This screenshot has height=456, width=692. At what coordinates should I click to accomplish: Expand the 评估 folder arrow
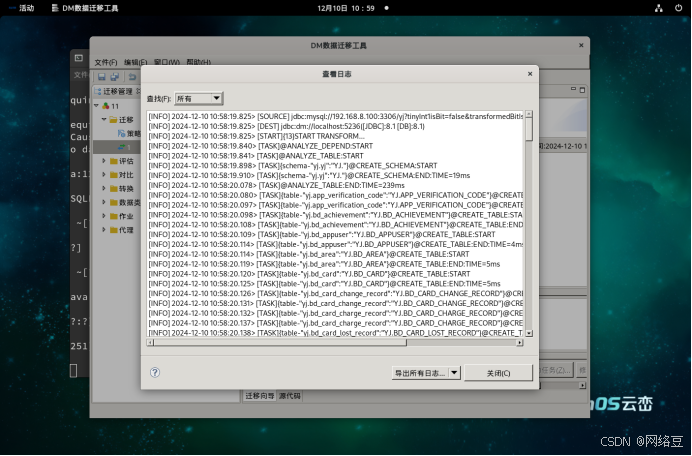pyautogui.click(x=104, y=161)
